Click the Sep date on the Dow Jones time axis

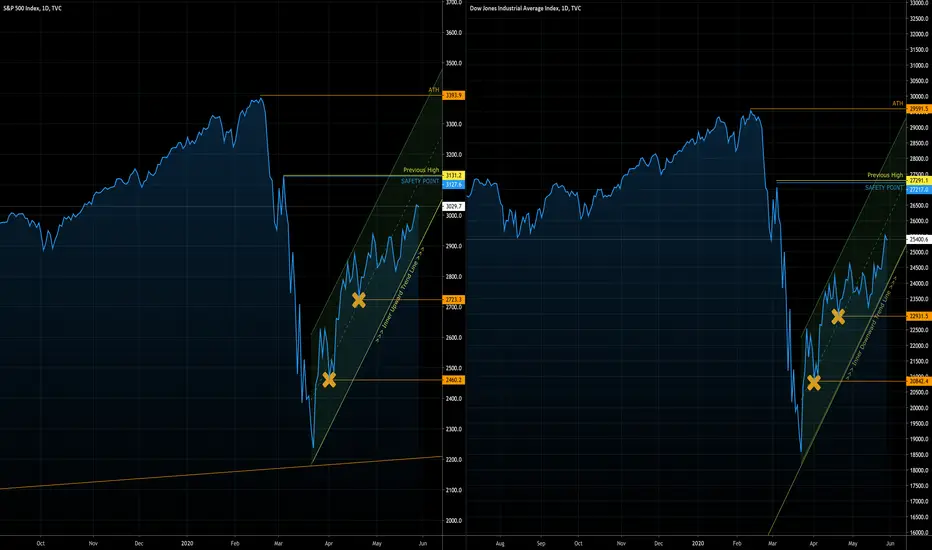click(x=541, y=543)
